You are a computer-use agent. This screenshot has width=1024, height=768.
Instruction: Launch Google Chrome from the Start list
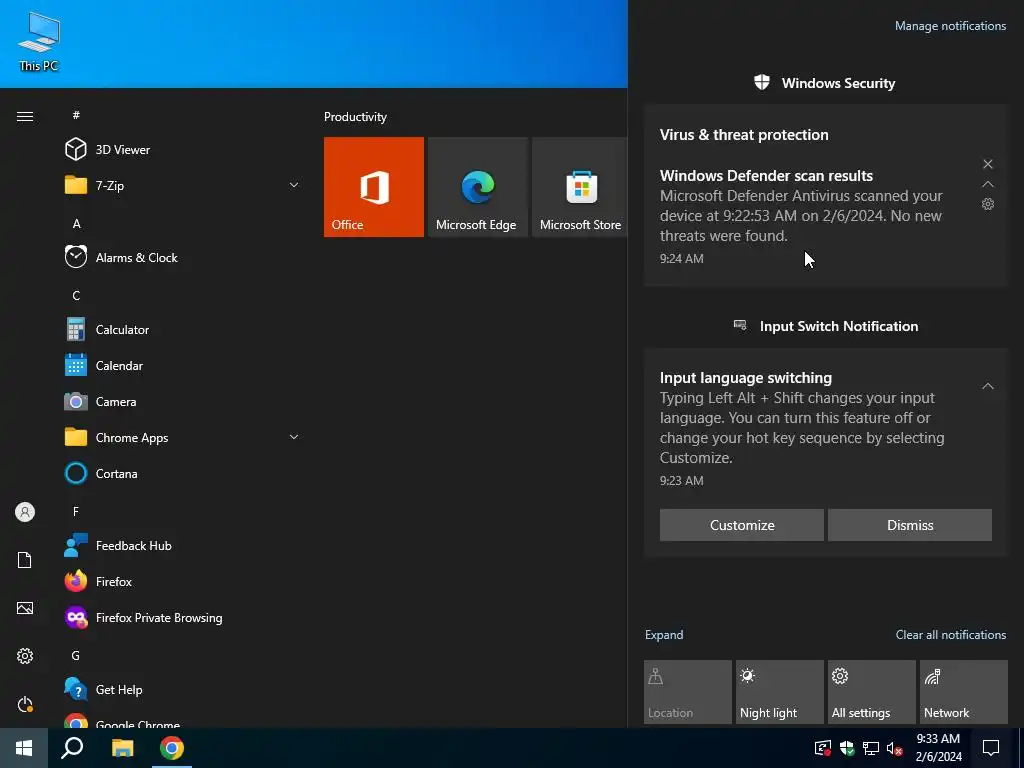[x=183, y=720]
